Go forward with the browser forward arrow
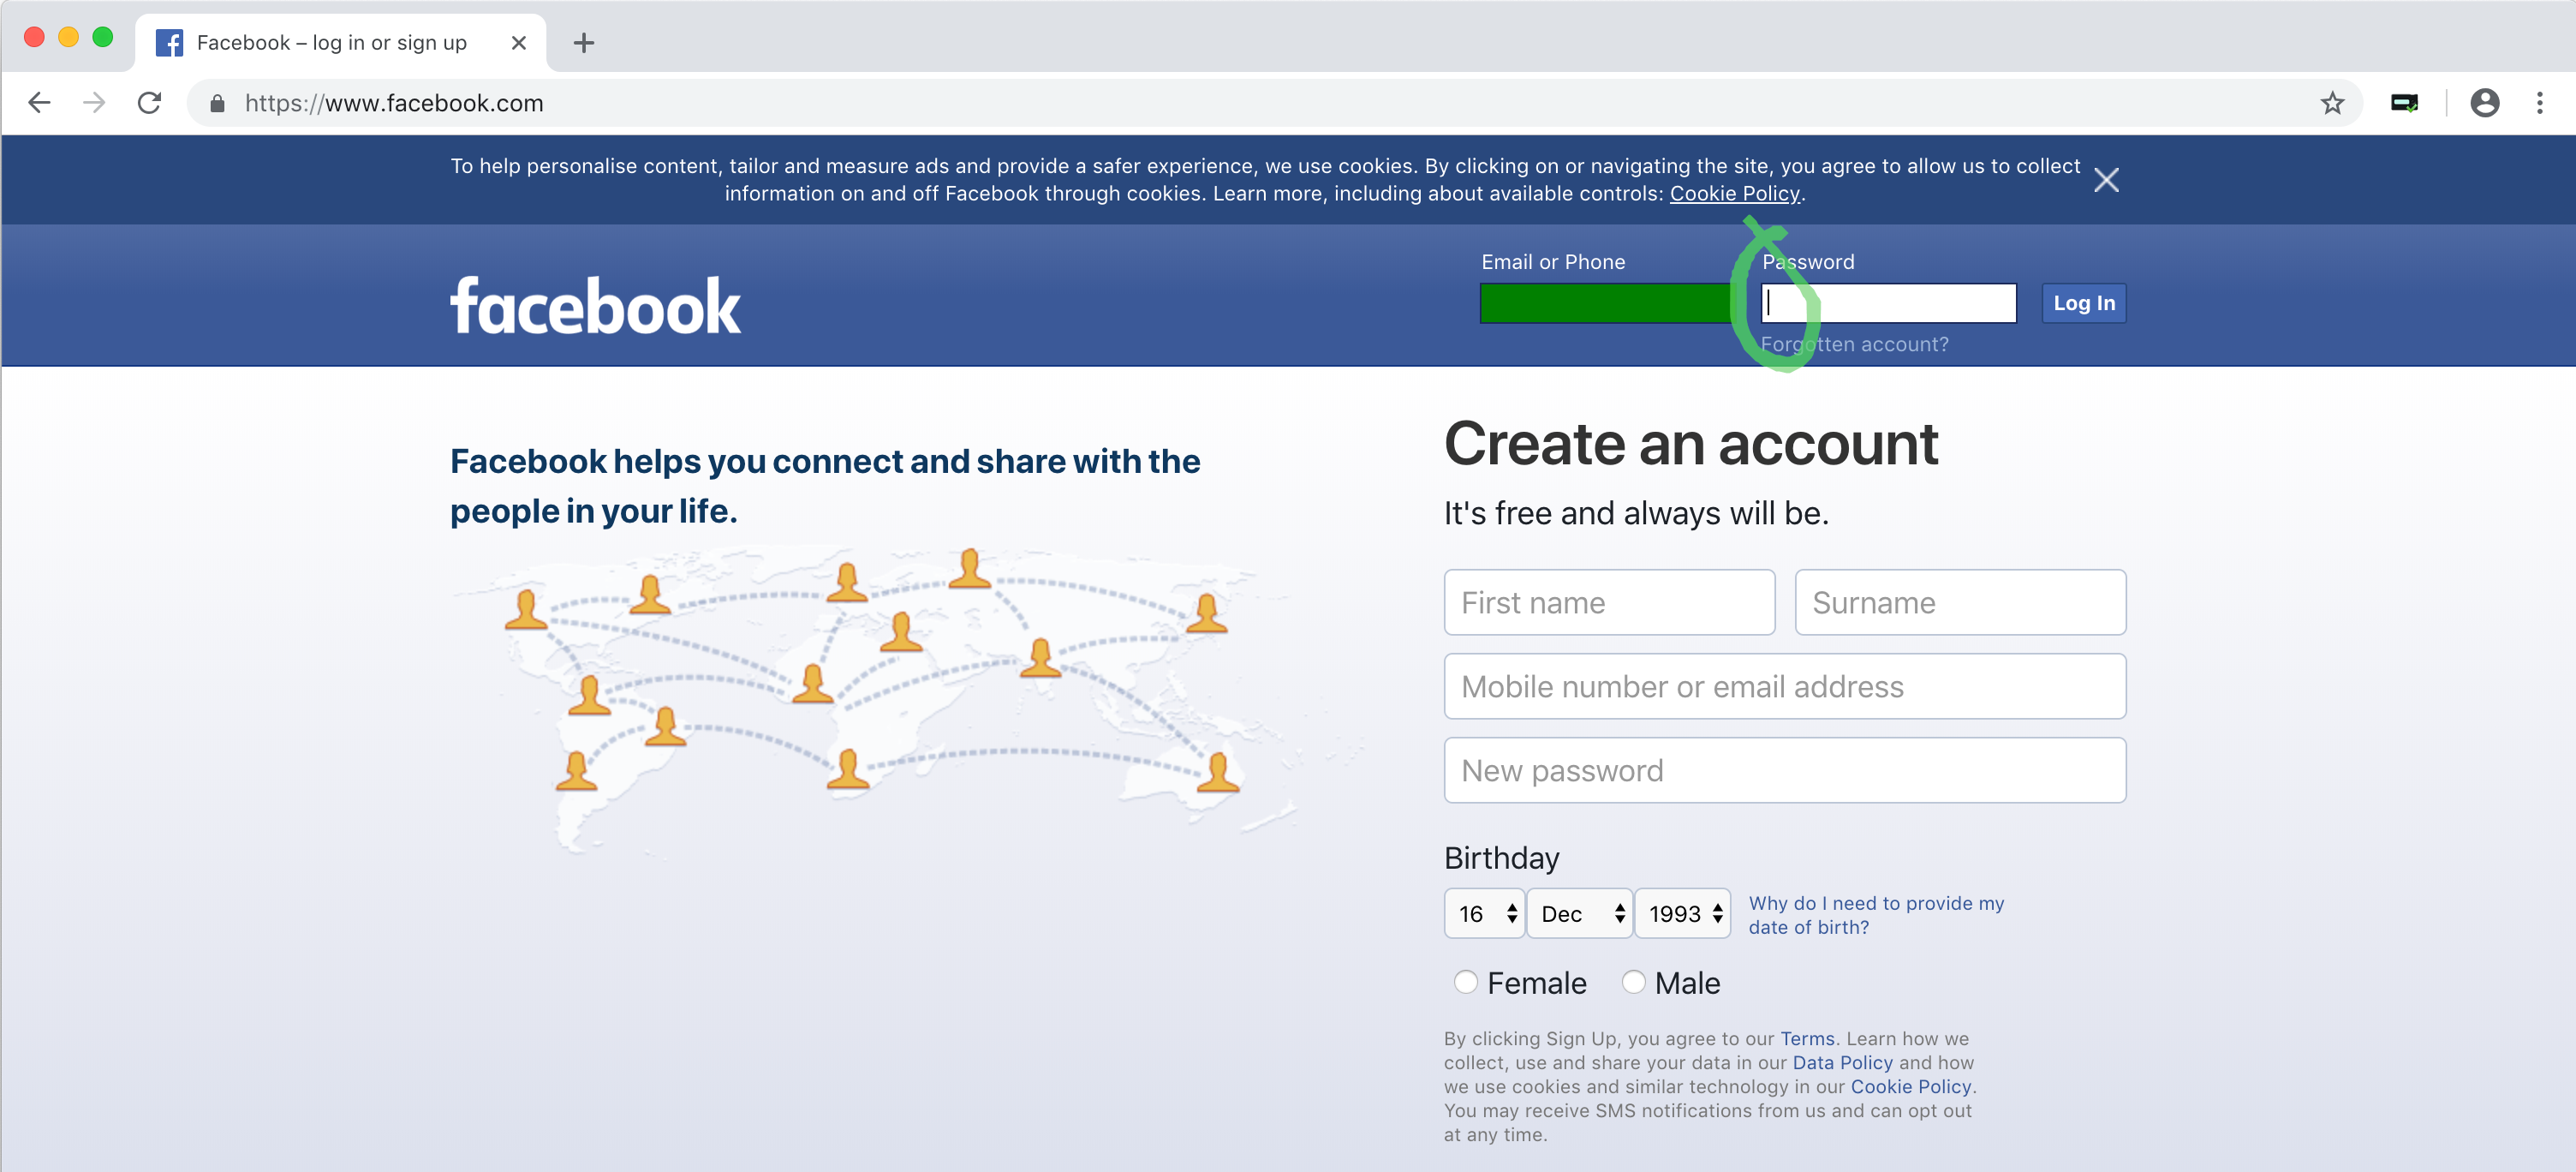This screenshot has height=1172, width=2576. pos(94,103)
